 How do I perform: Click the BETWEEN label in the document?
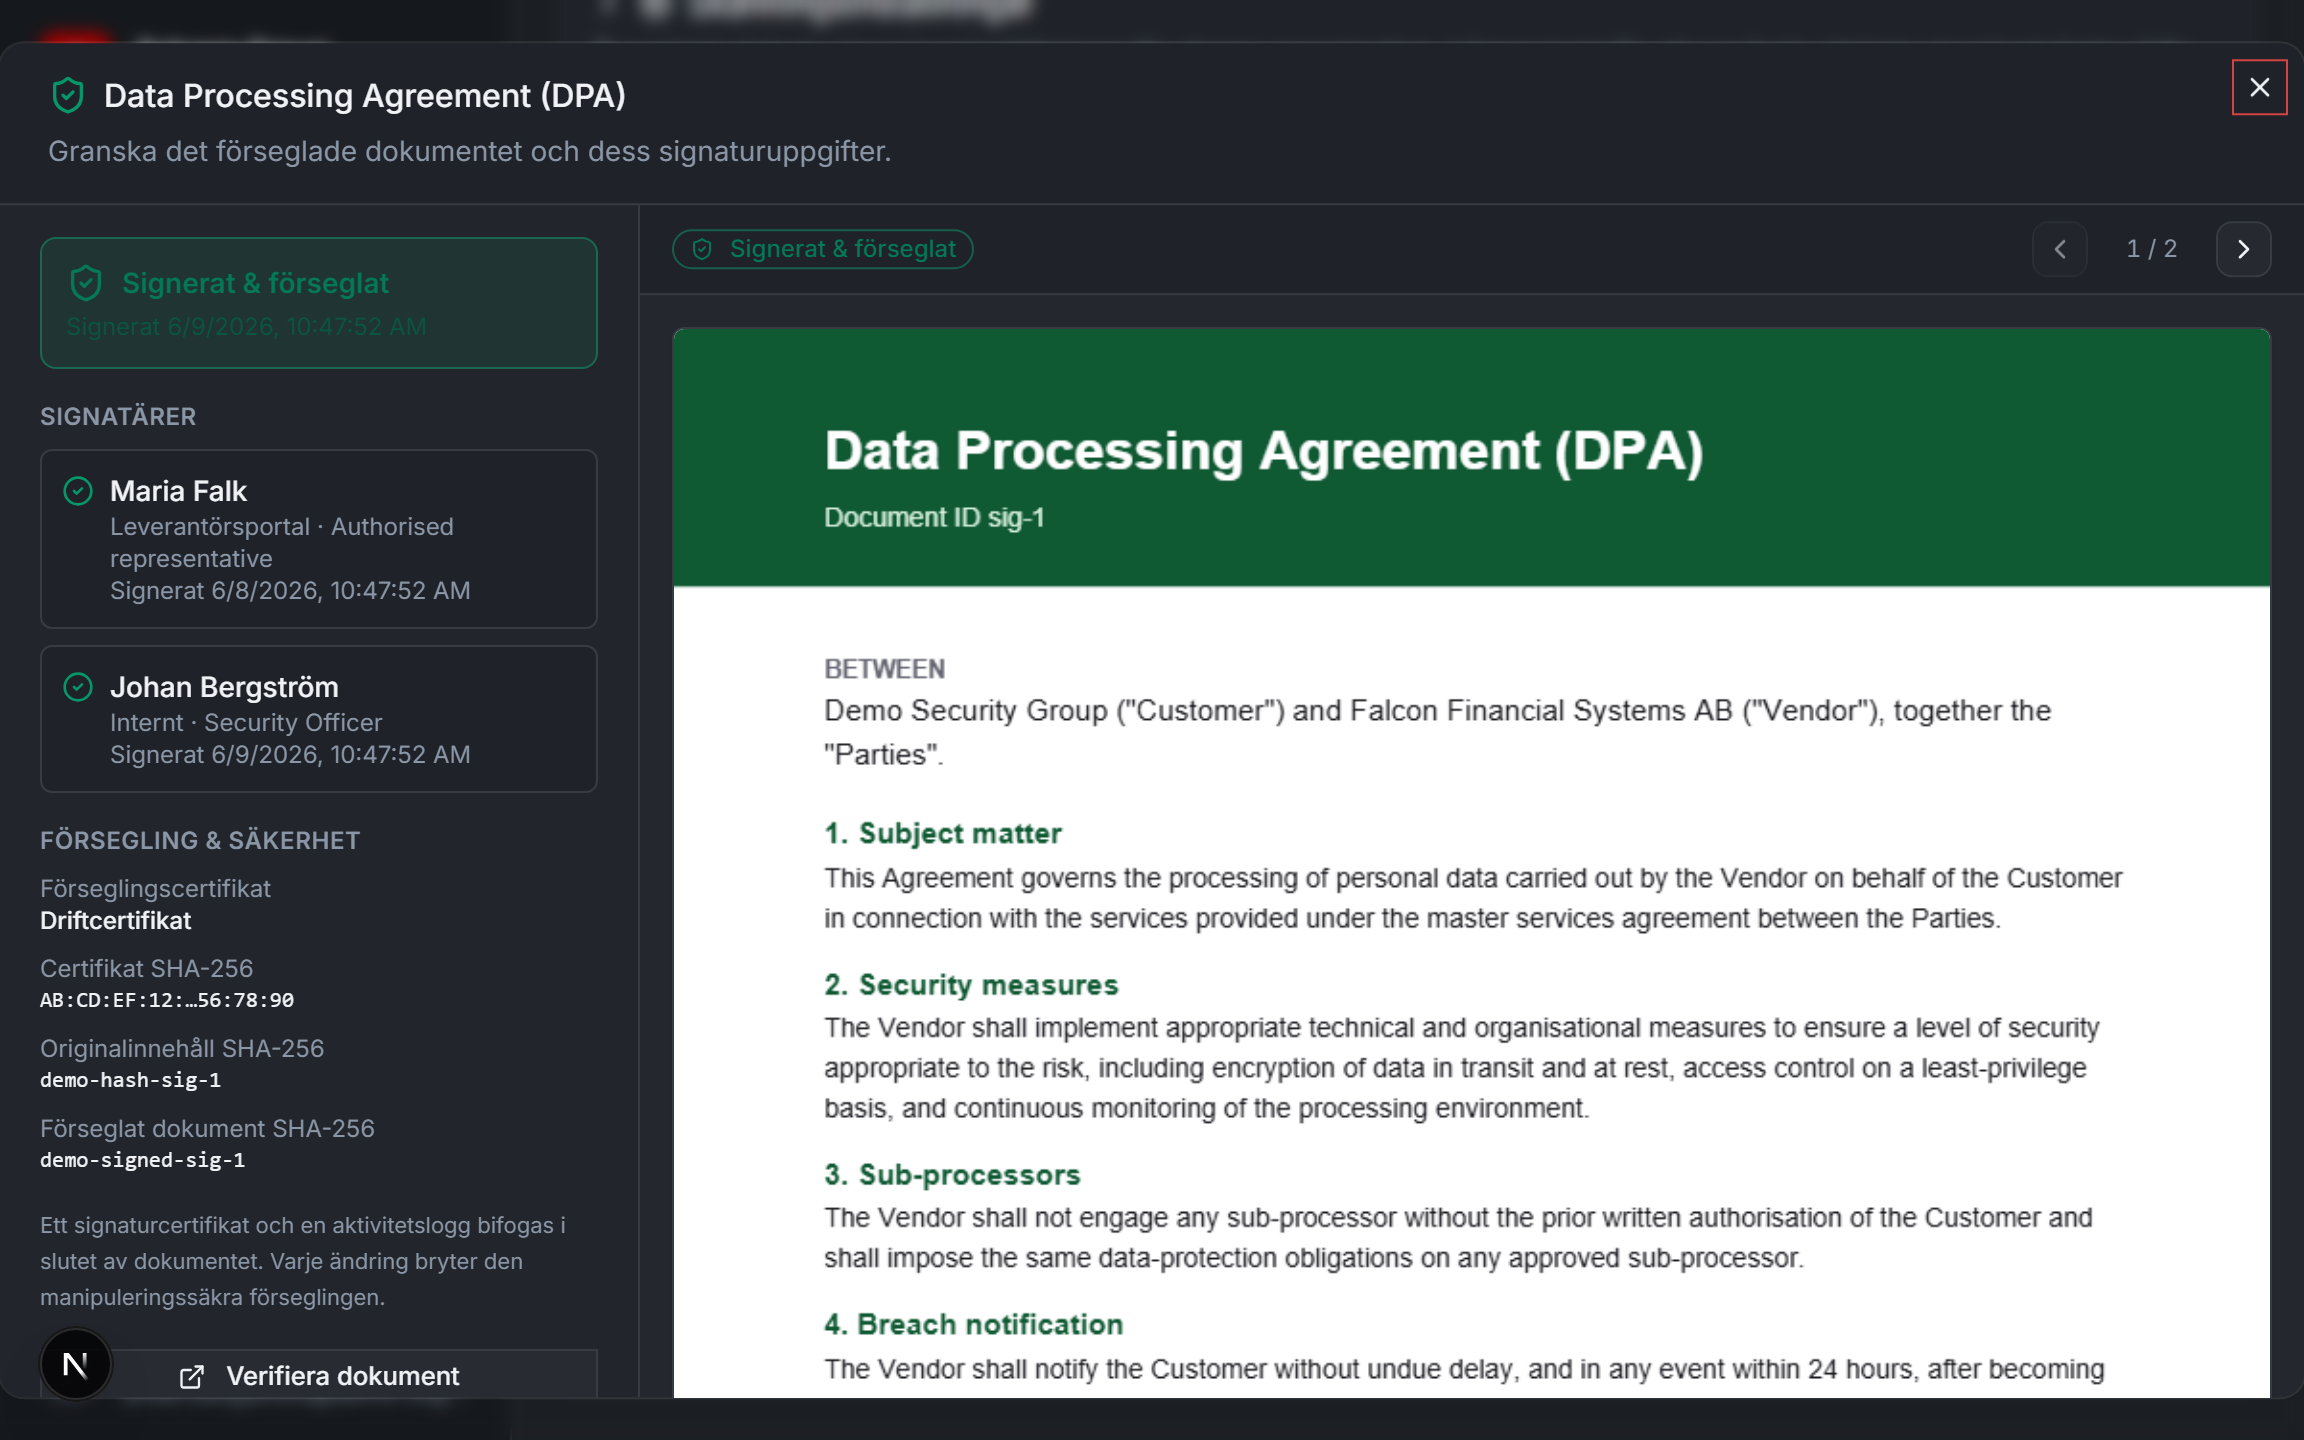point(884,669)
